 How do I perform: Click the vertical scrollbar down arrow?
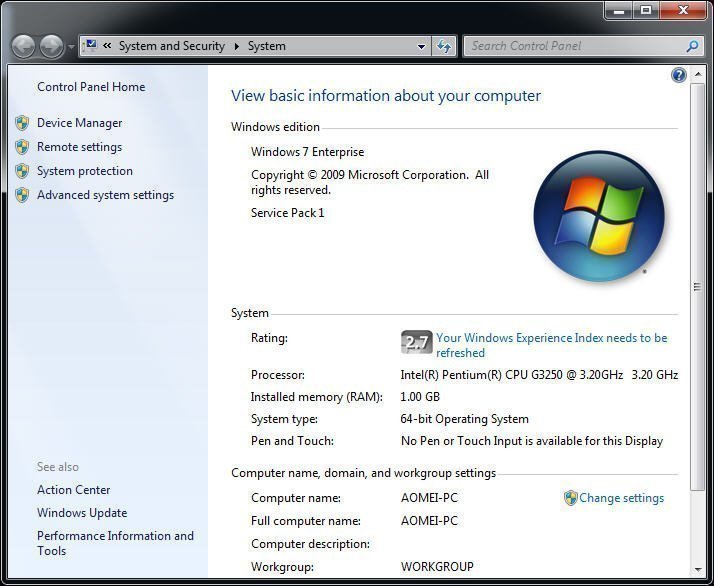[697, 571]
